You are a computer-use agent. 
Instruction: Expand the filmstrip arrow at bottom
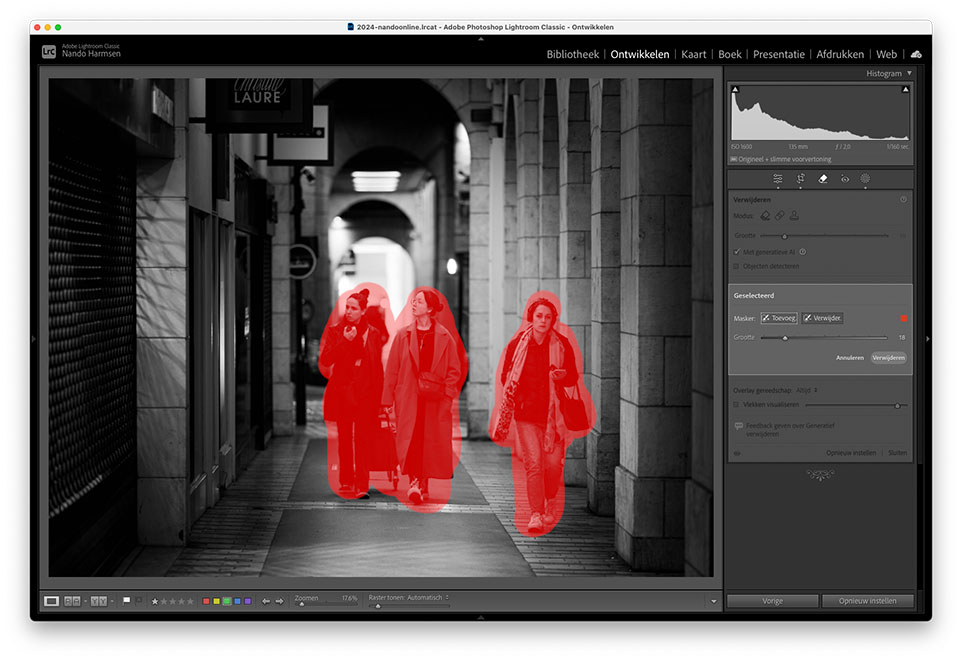(481, 617)
